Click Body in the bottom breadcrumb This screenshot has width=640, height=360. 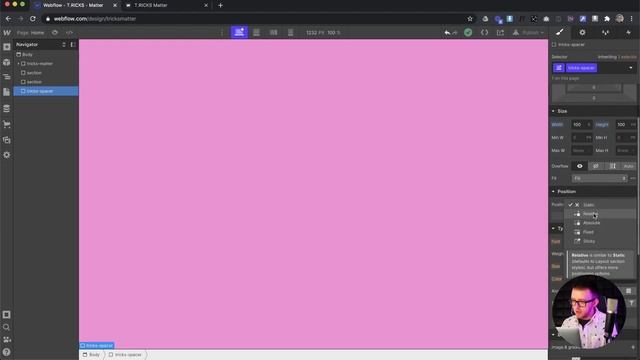91,355
